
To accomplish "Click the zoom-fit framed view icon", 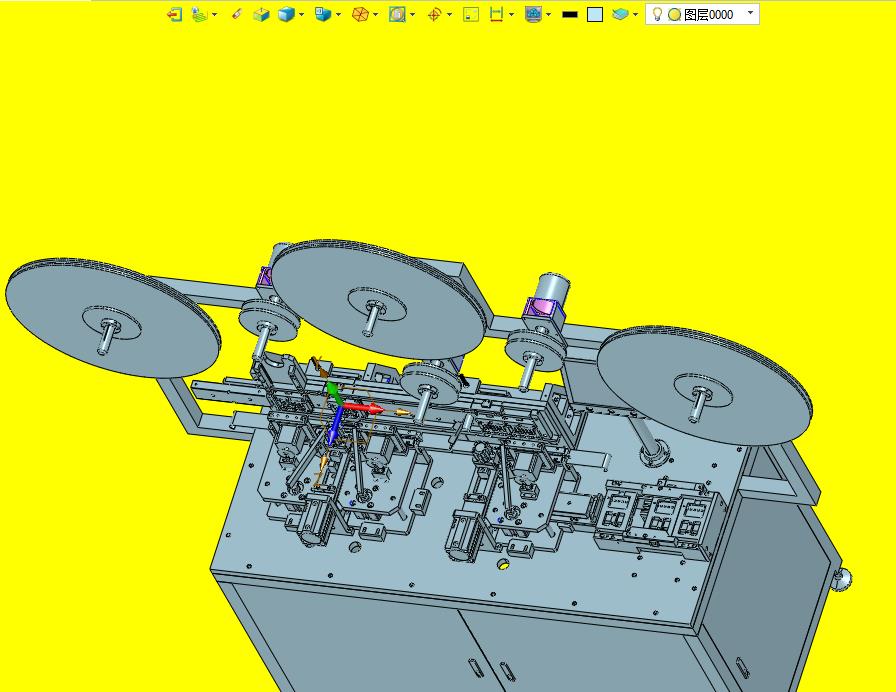I will pyautogui.click(x=397, y=14).
